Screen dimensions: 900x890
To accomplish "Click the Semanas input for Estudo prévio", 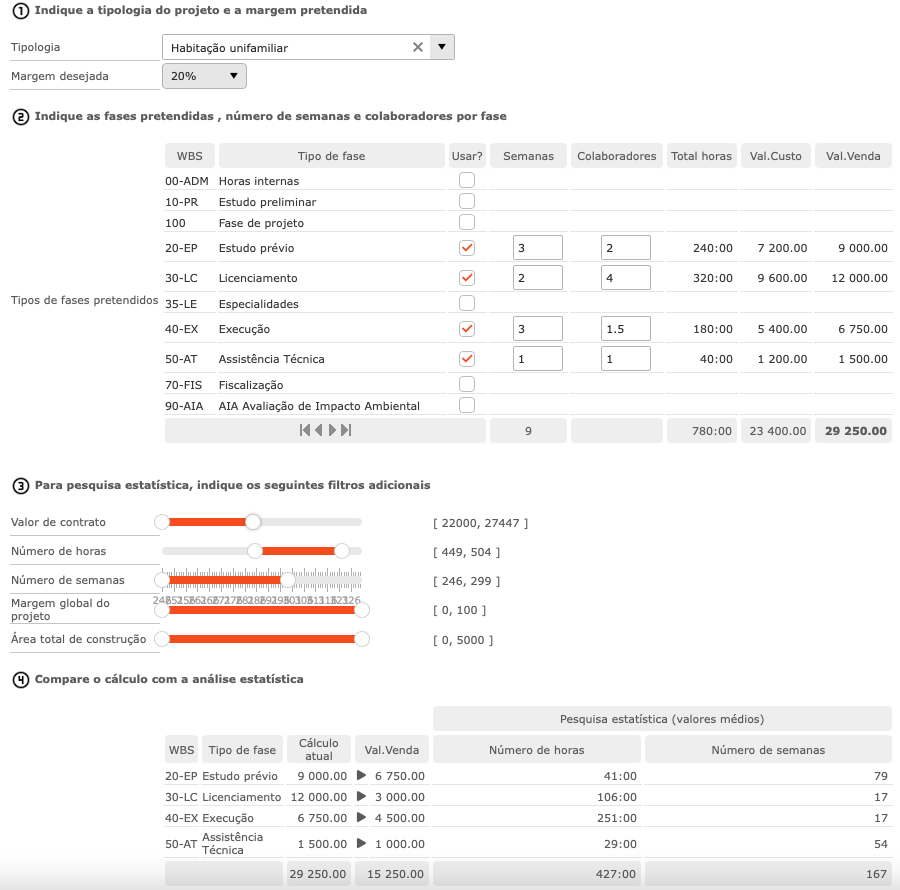I will click(x=537, y=247).
